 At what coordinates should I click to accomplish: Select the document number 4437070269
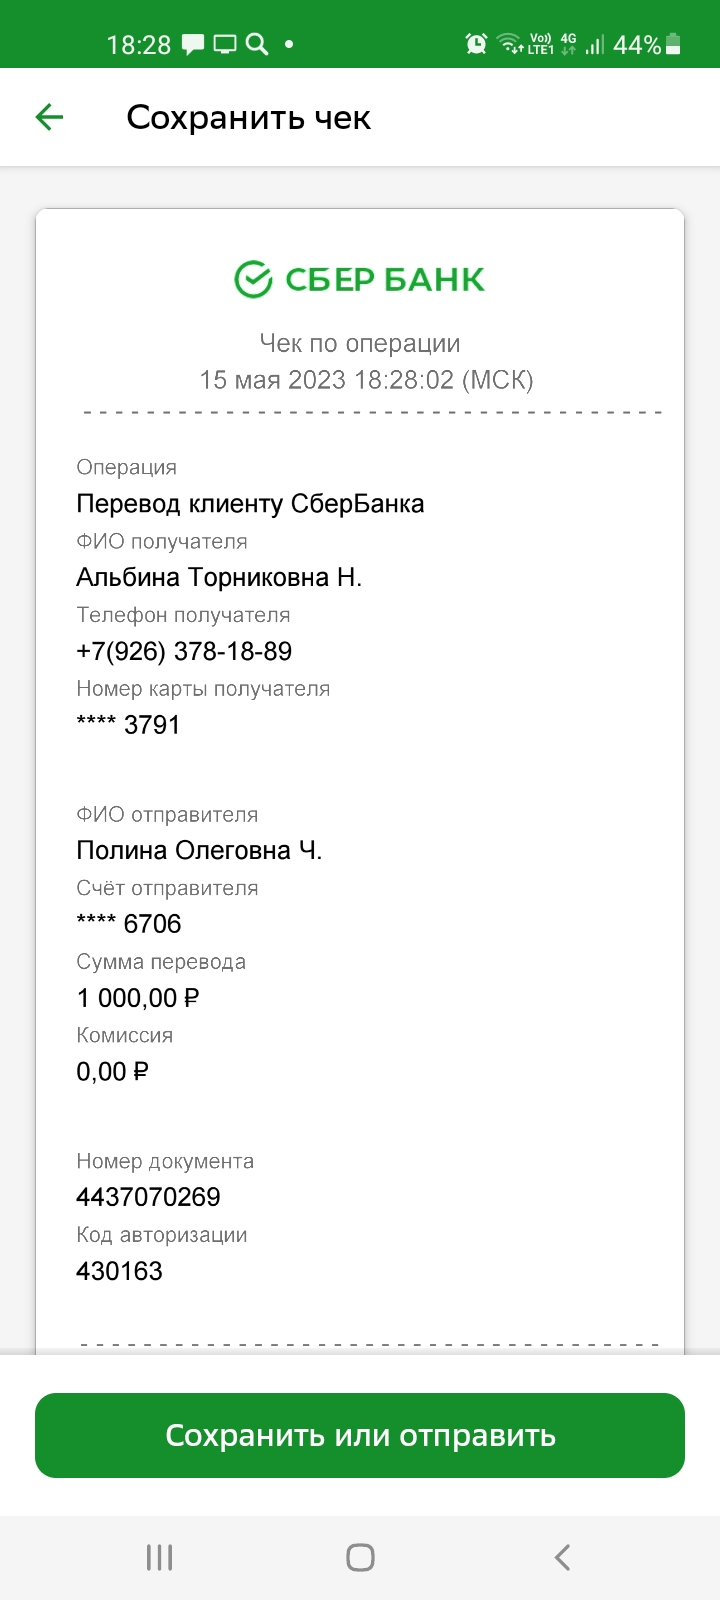click(148, 1197)
